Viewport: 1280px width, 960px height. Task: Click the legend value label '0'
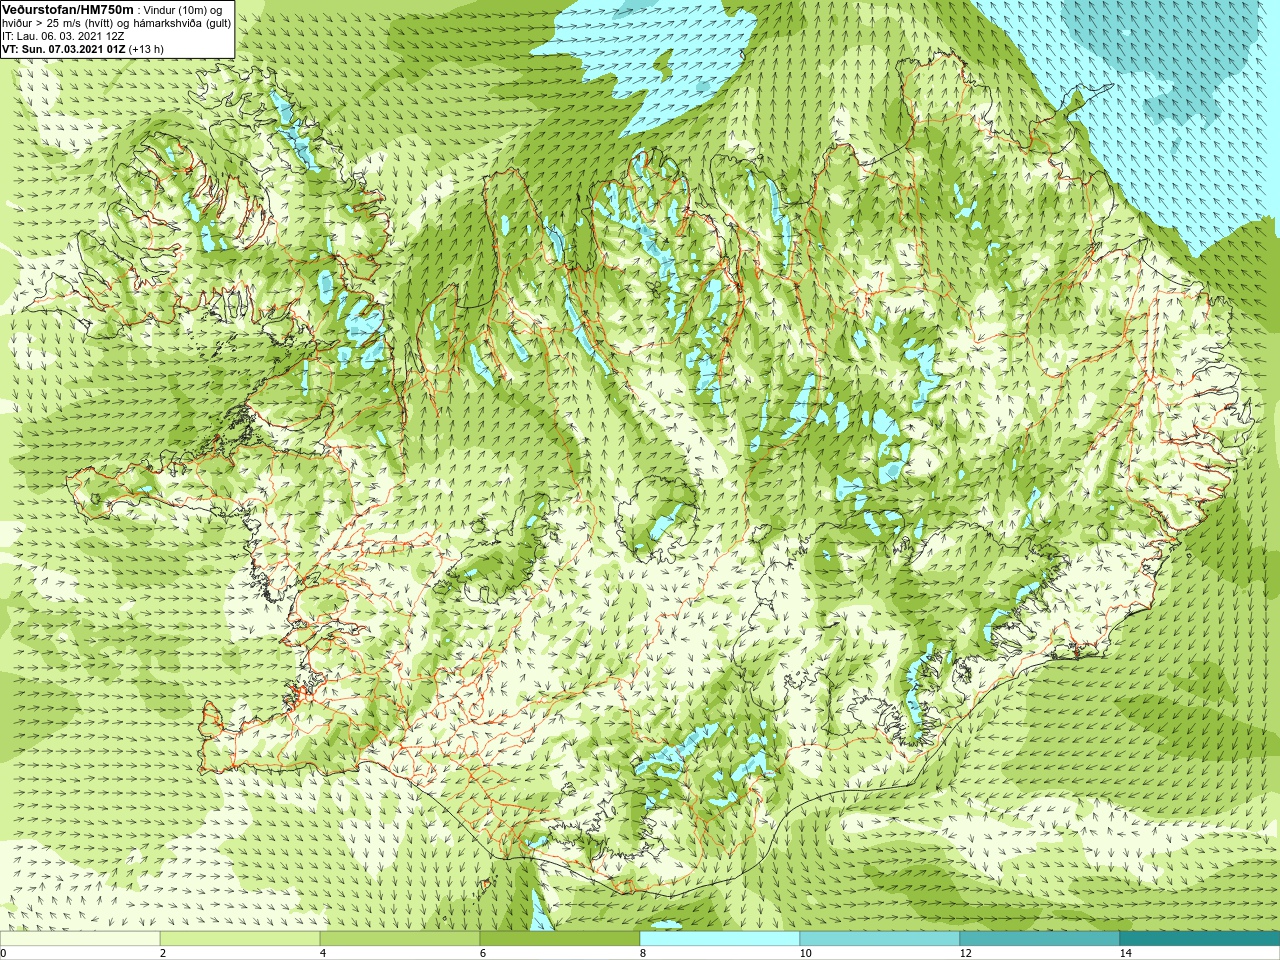coord(4,953)
